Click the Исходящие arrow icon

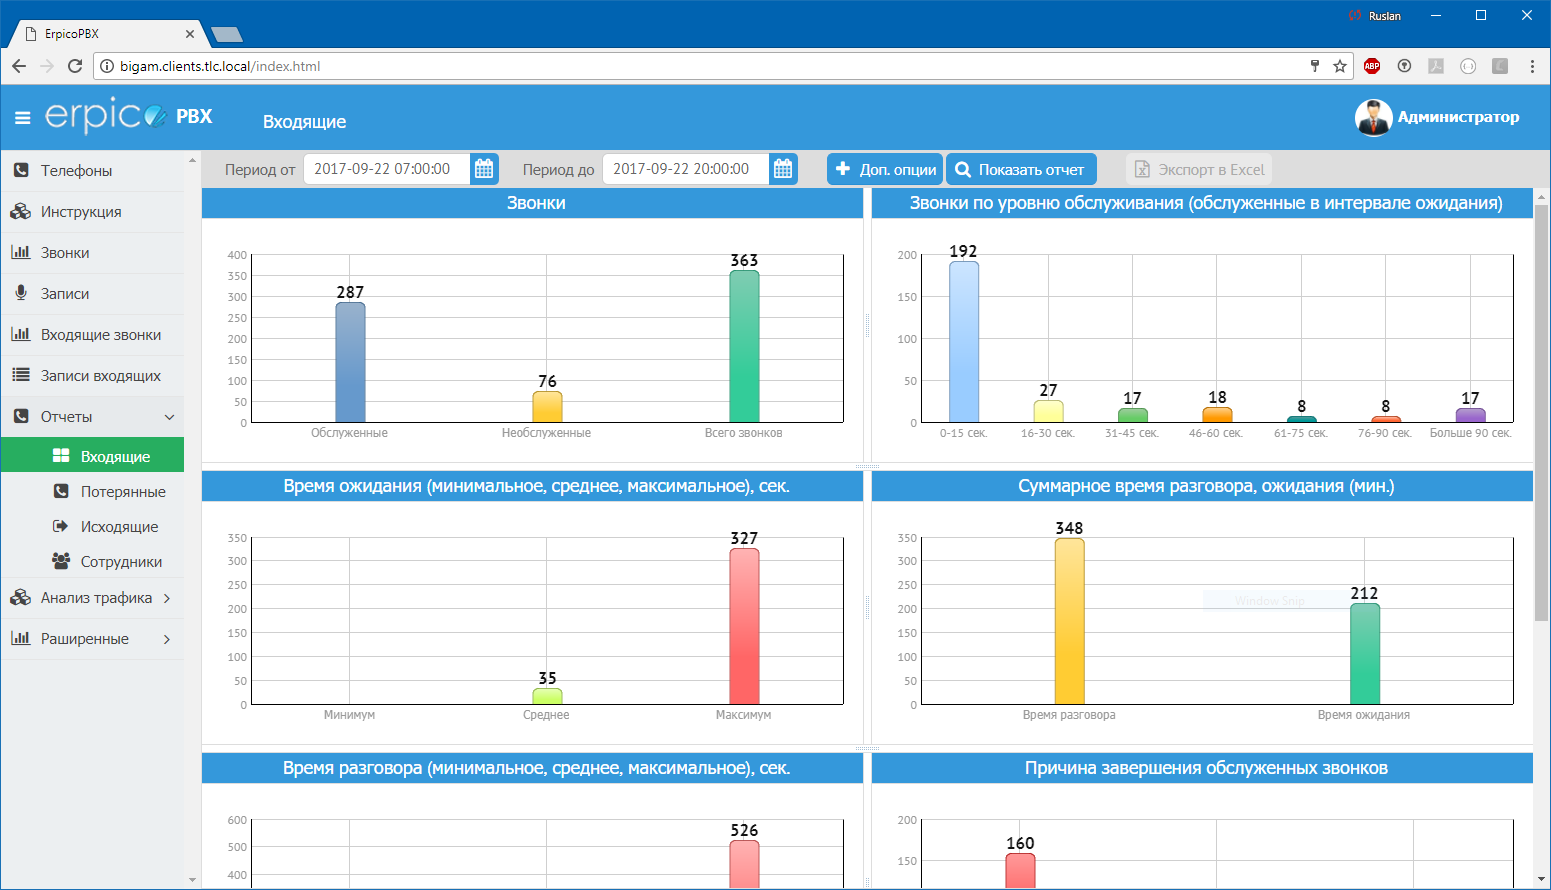61,526
